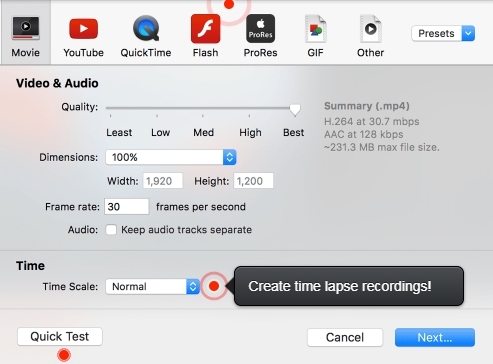Click the frames per second label
This screenshot has width=493, height=364.
[x=201, y=207]
